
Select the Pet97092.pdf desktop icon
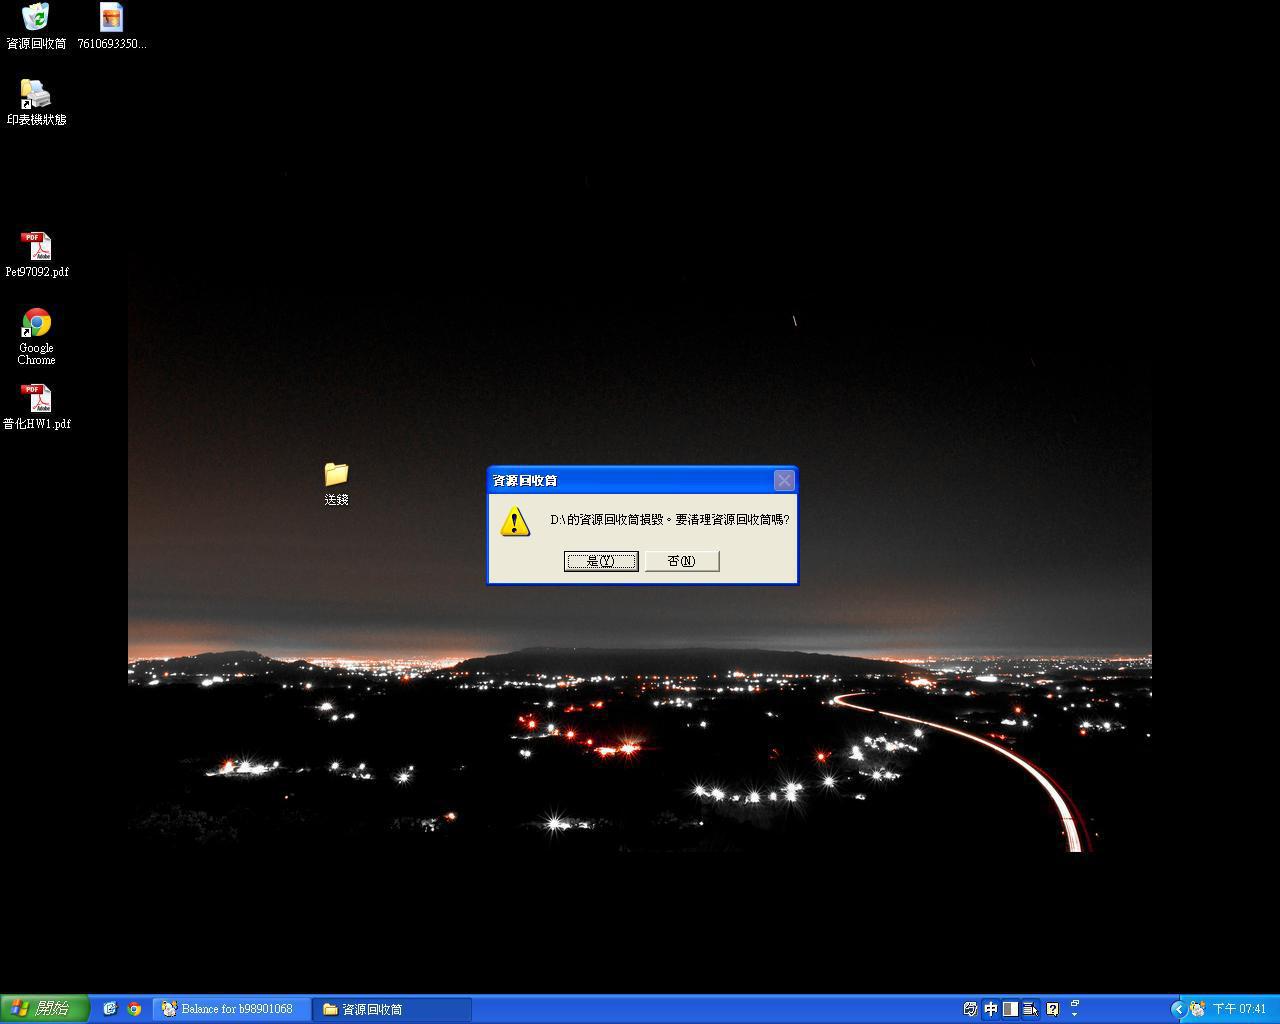click(36, 255)
